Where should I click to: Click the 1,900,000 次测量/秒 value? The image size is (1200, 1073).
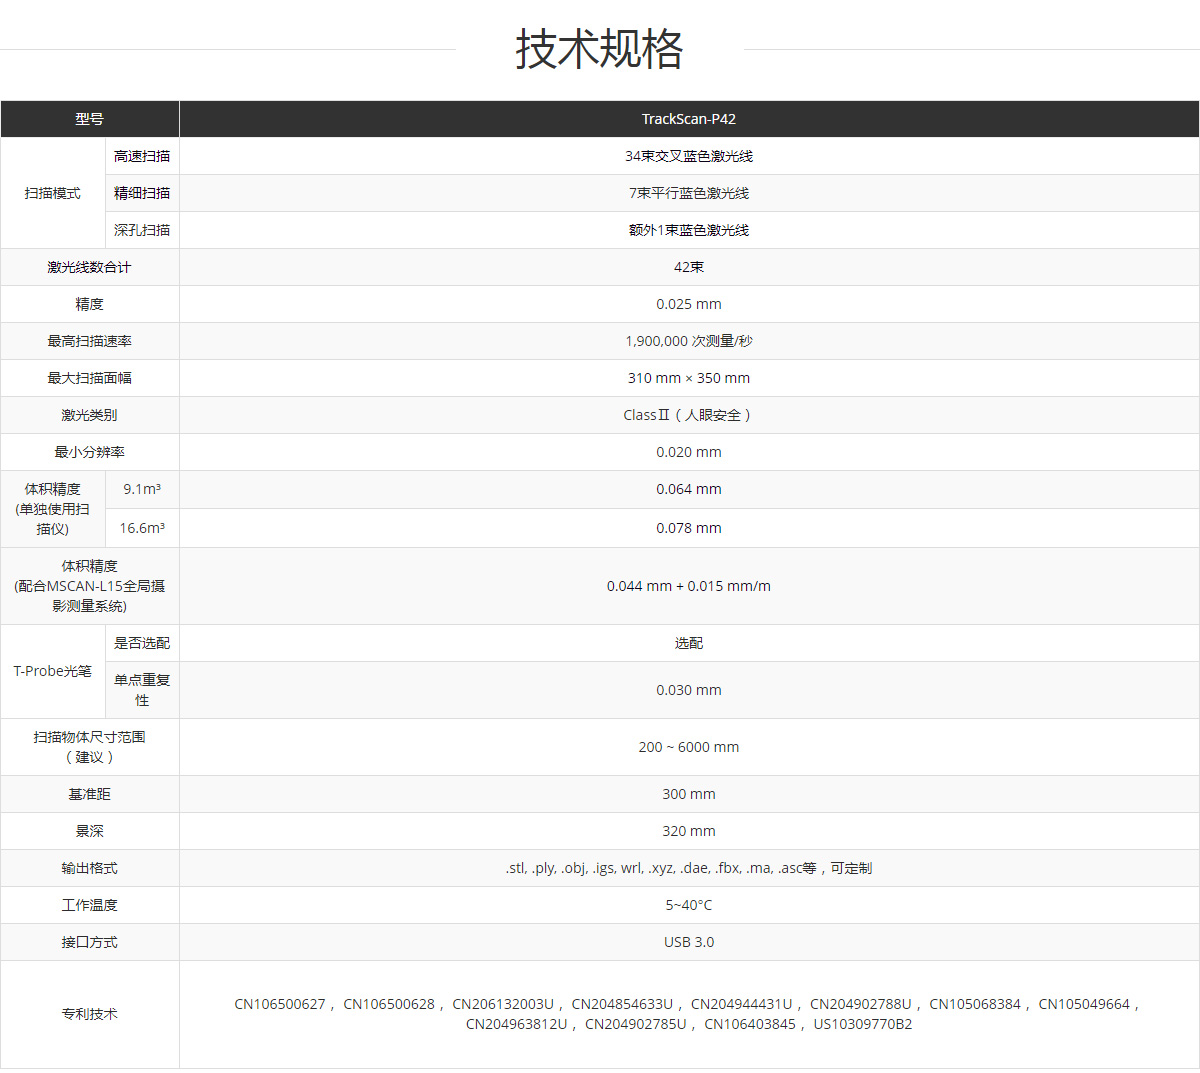(x=689, y=340)
